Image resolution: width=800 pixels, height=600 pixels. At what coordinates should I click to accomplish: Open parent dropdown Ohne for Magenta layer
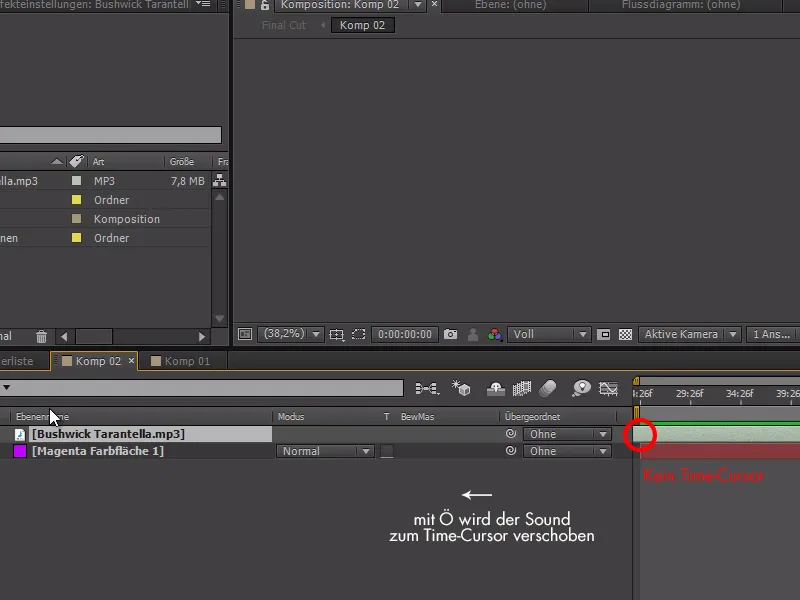(567, 451)
